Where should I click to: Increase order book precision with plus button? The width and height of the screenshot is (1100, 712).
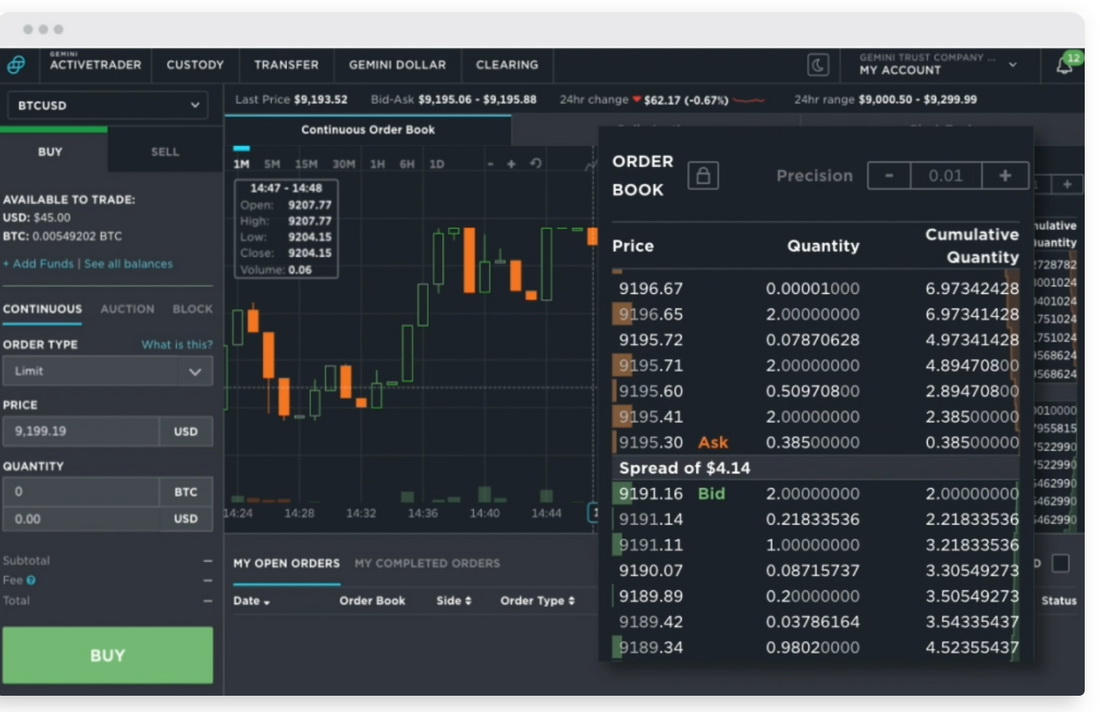[1005, 175]
